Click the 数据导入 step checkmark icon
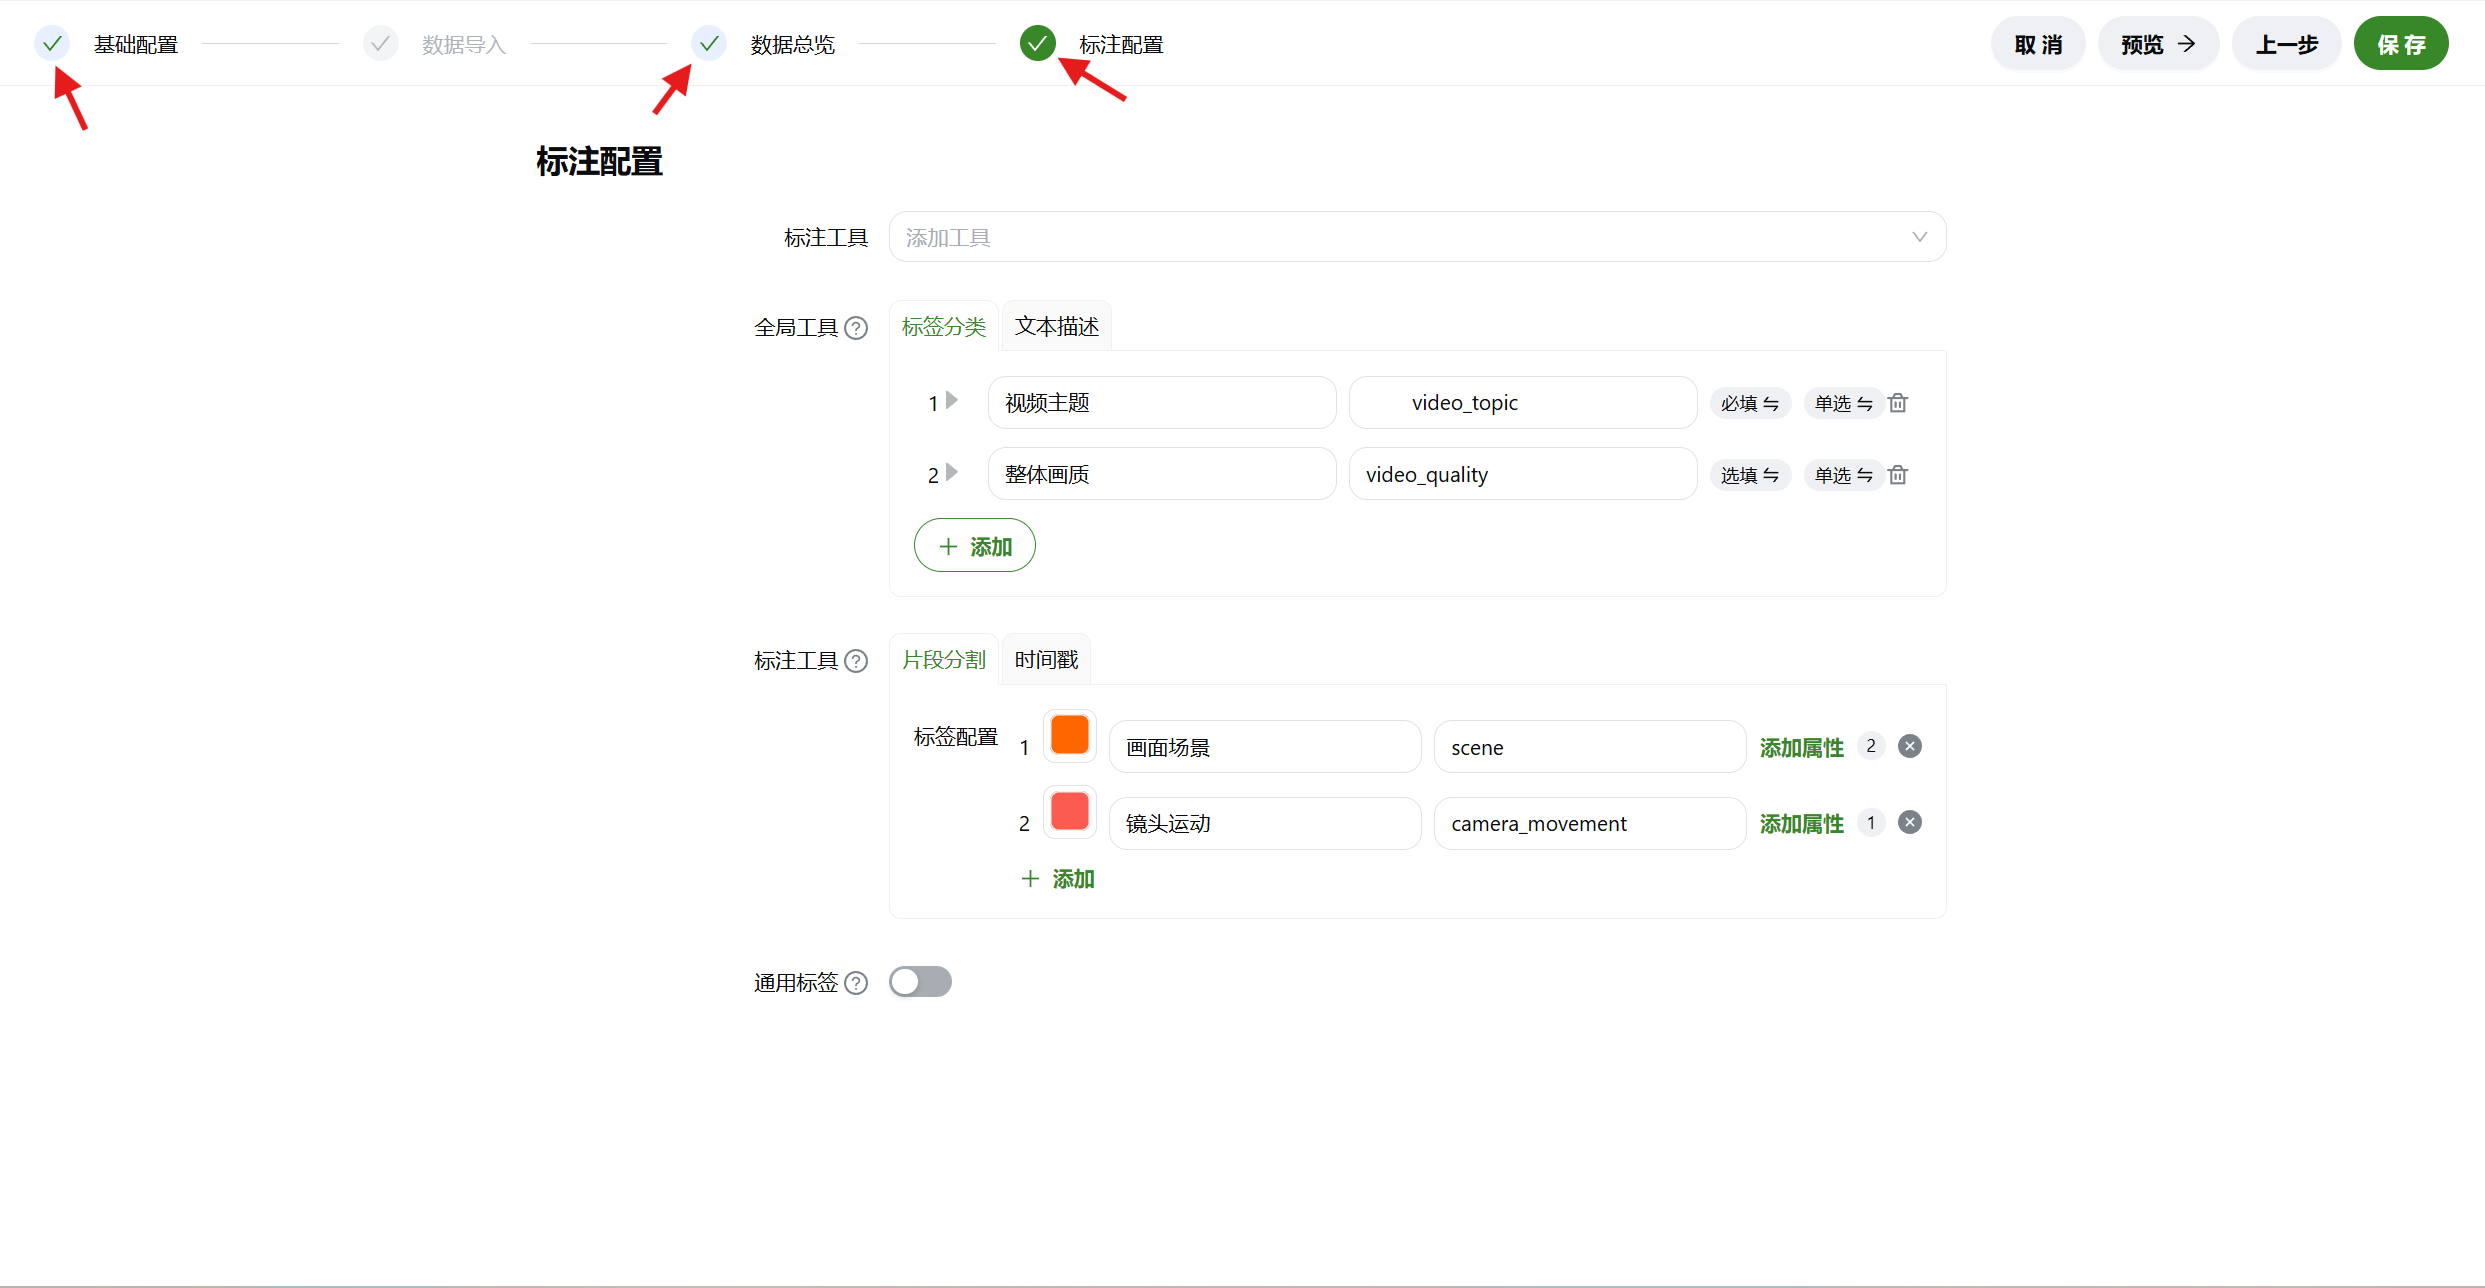This screenshot has height=1288, width=2485. (380, 44)
